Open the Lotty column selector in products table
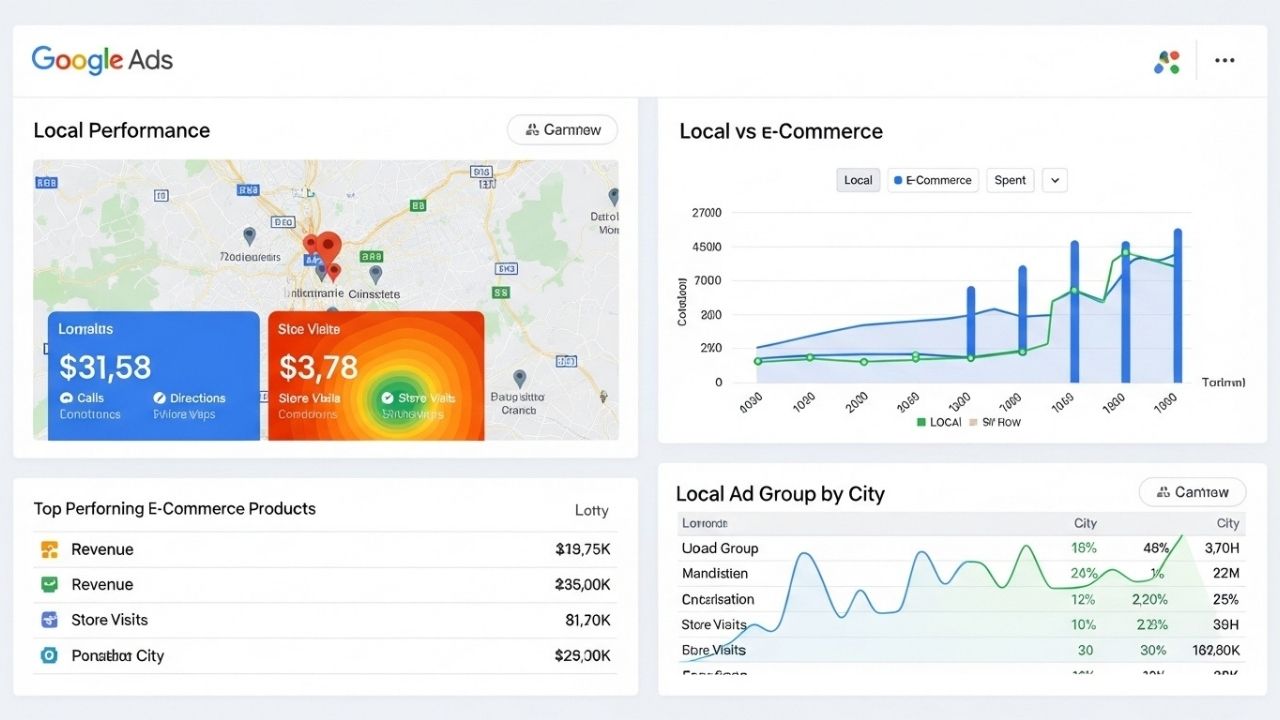 591,510
